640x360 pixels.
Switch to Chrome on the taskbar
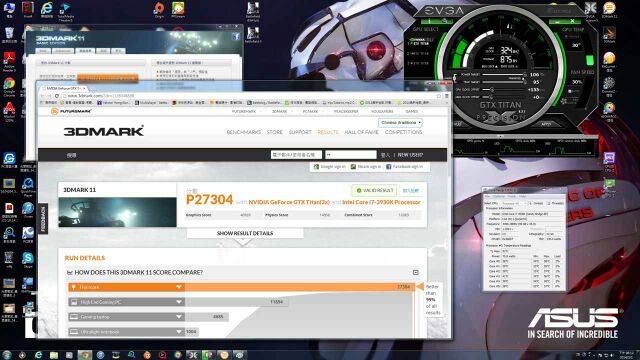(85, 355)
